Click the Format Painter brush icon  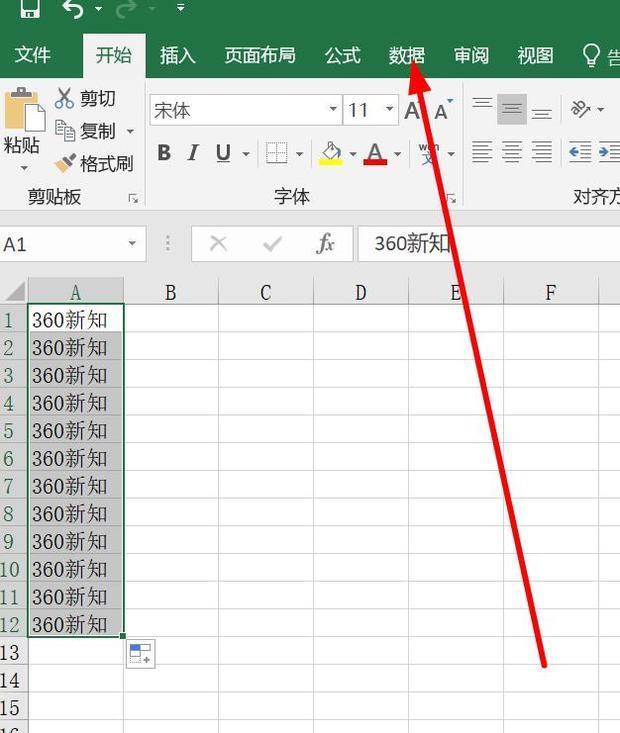tap(65, 163)
